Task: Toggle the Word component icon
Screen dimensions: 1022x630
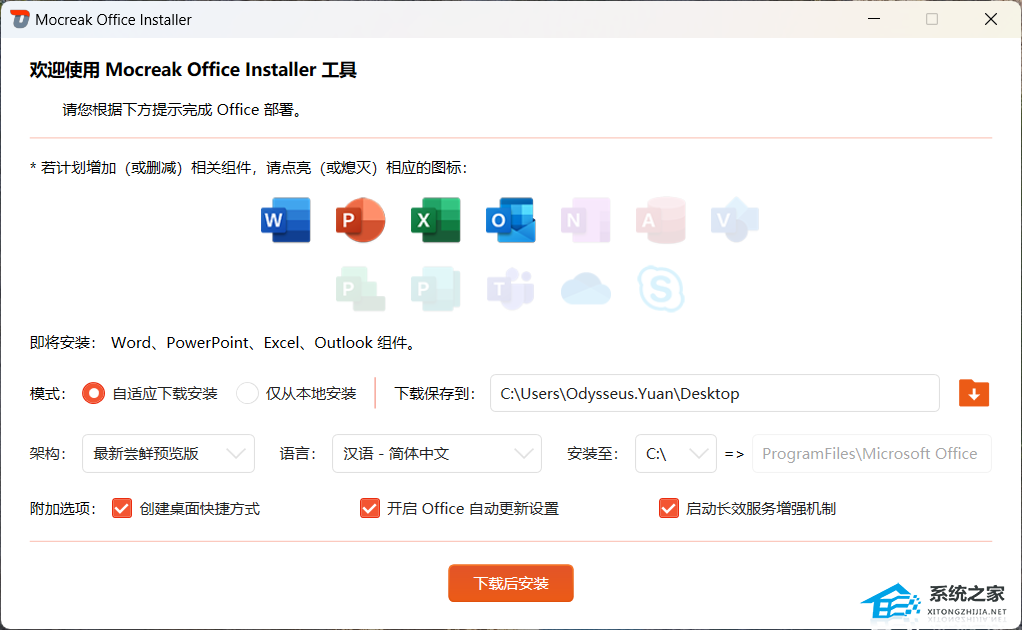Action: [285, 220]
